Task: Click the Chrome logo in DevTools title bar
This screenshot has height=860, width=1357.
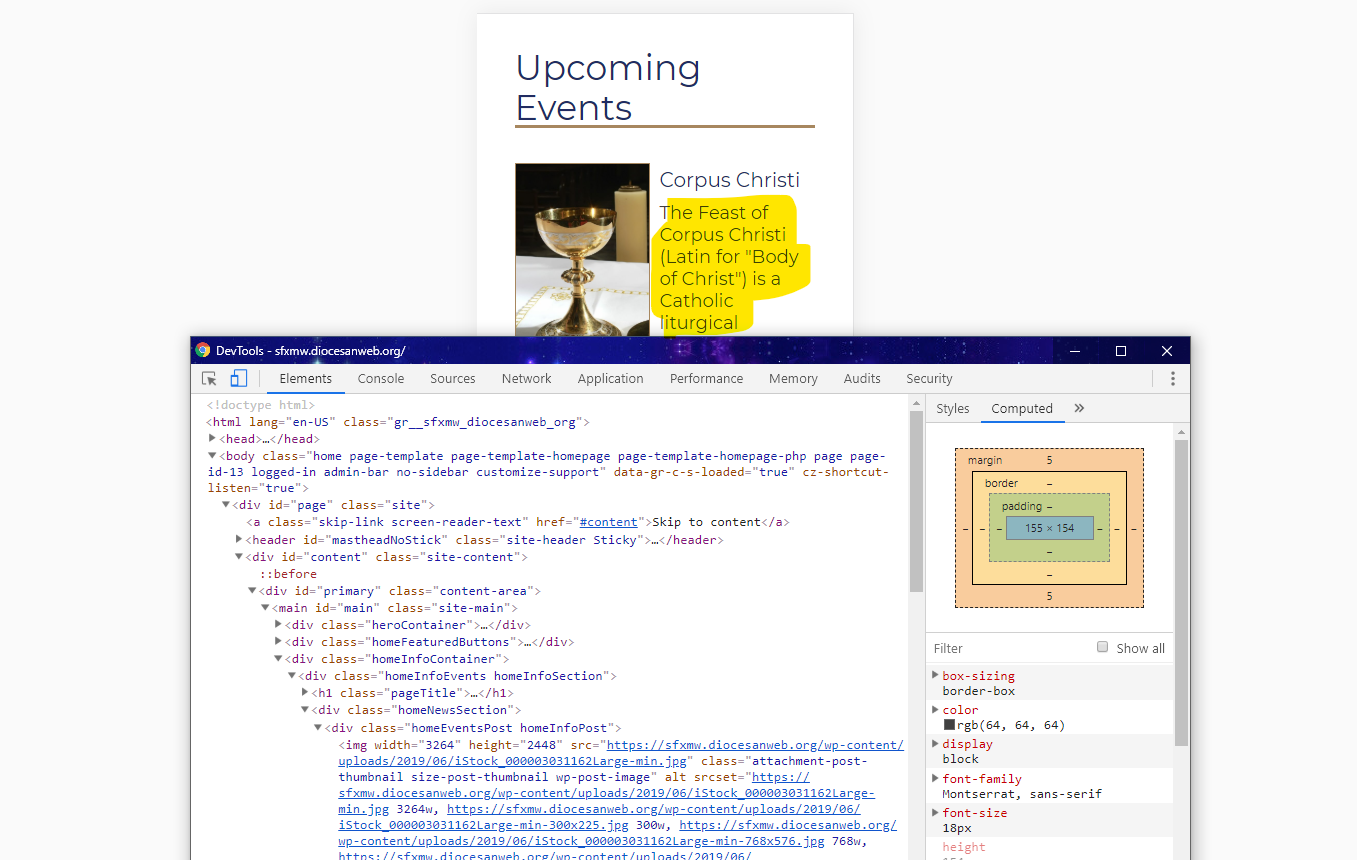Action: pyautogui.click(x=203, y=351)
